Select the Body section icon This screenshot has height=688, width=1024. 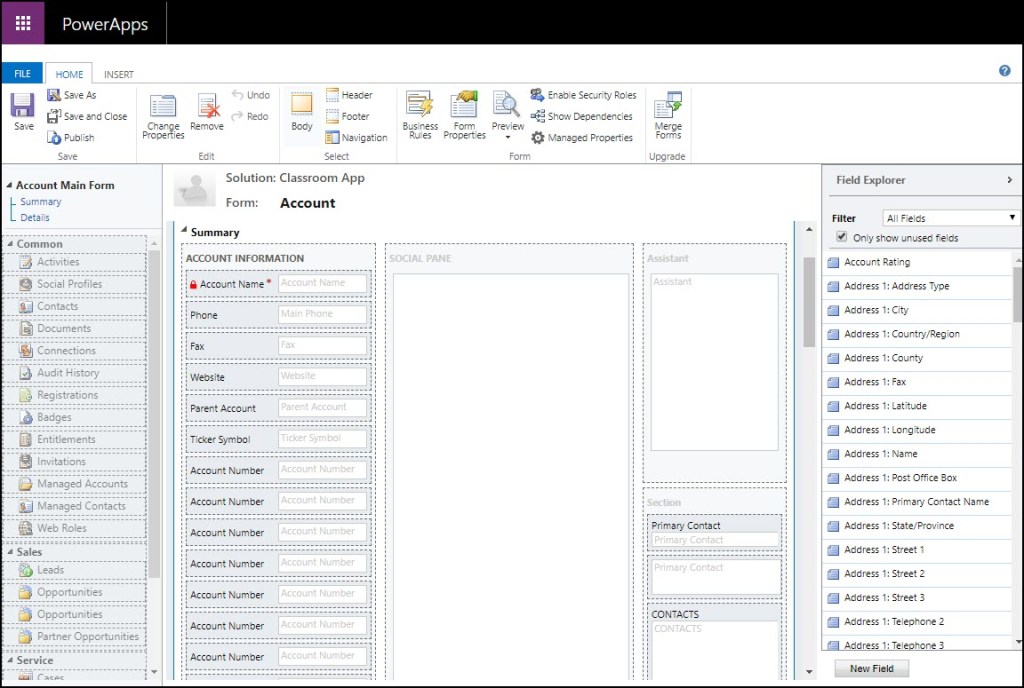coord(302,106)
